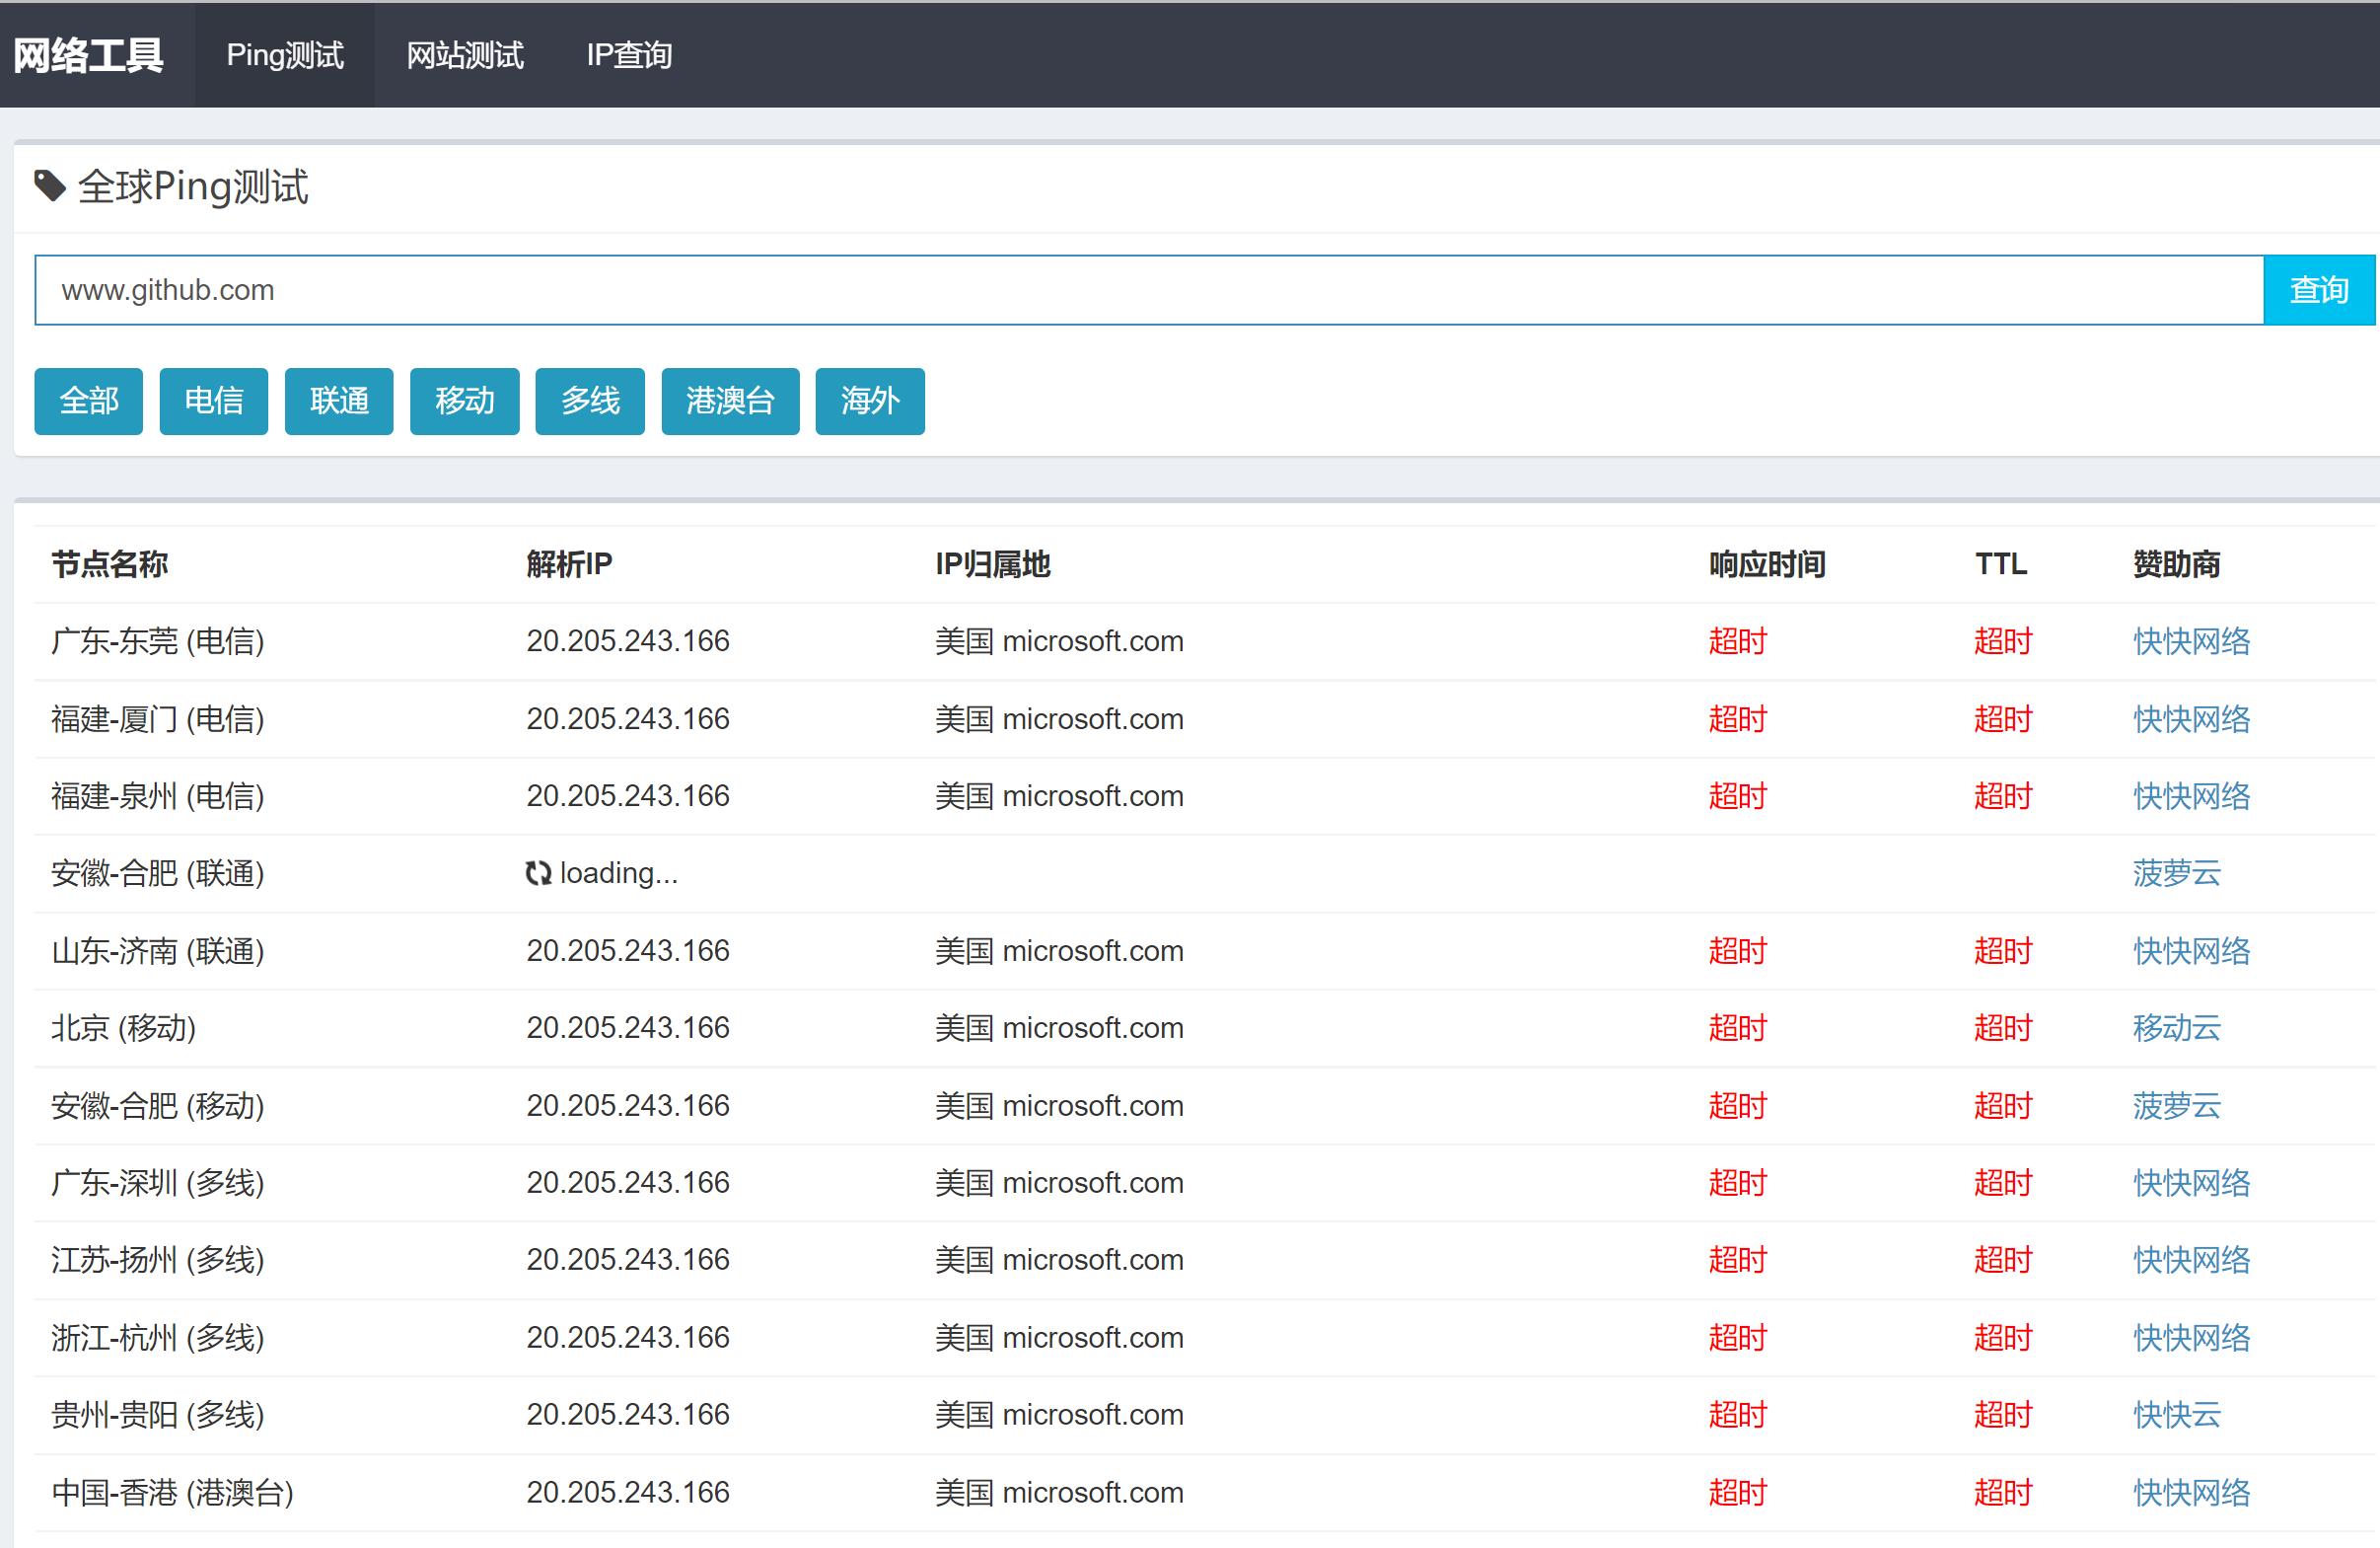Filter nodes by 电信
The image size is (2380, 1548).
[x=214, y=401]
